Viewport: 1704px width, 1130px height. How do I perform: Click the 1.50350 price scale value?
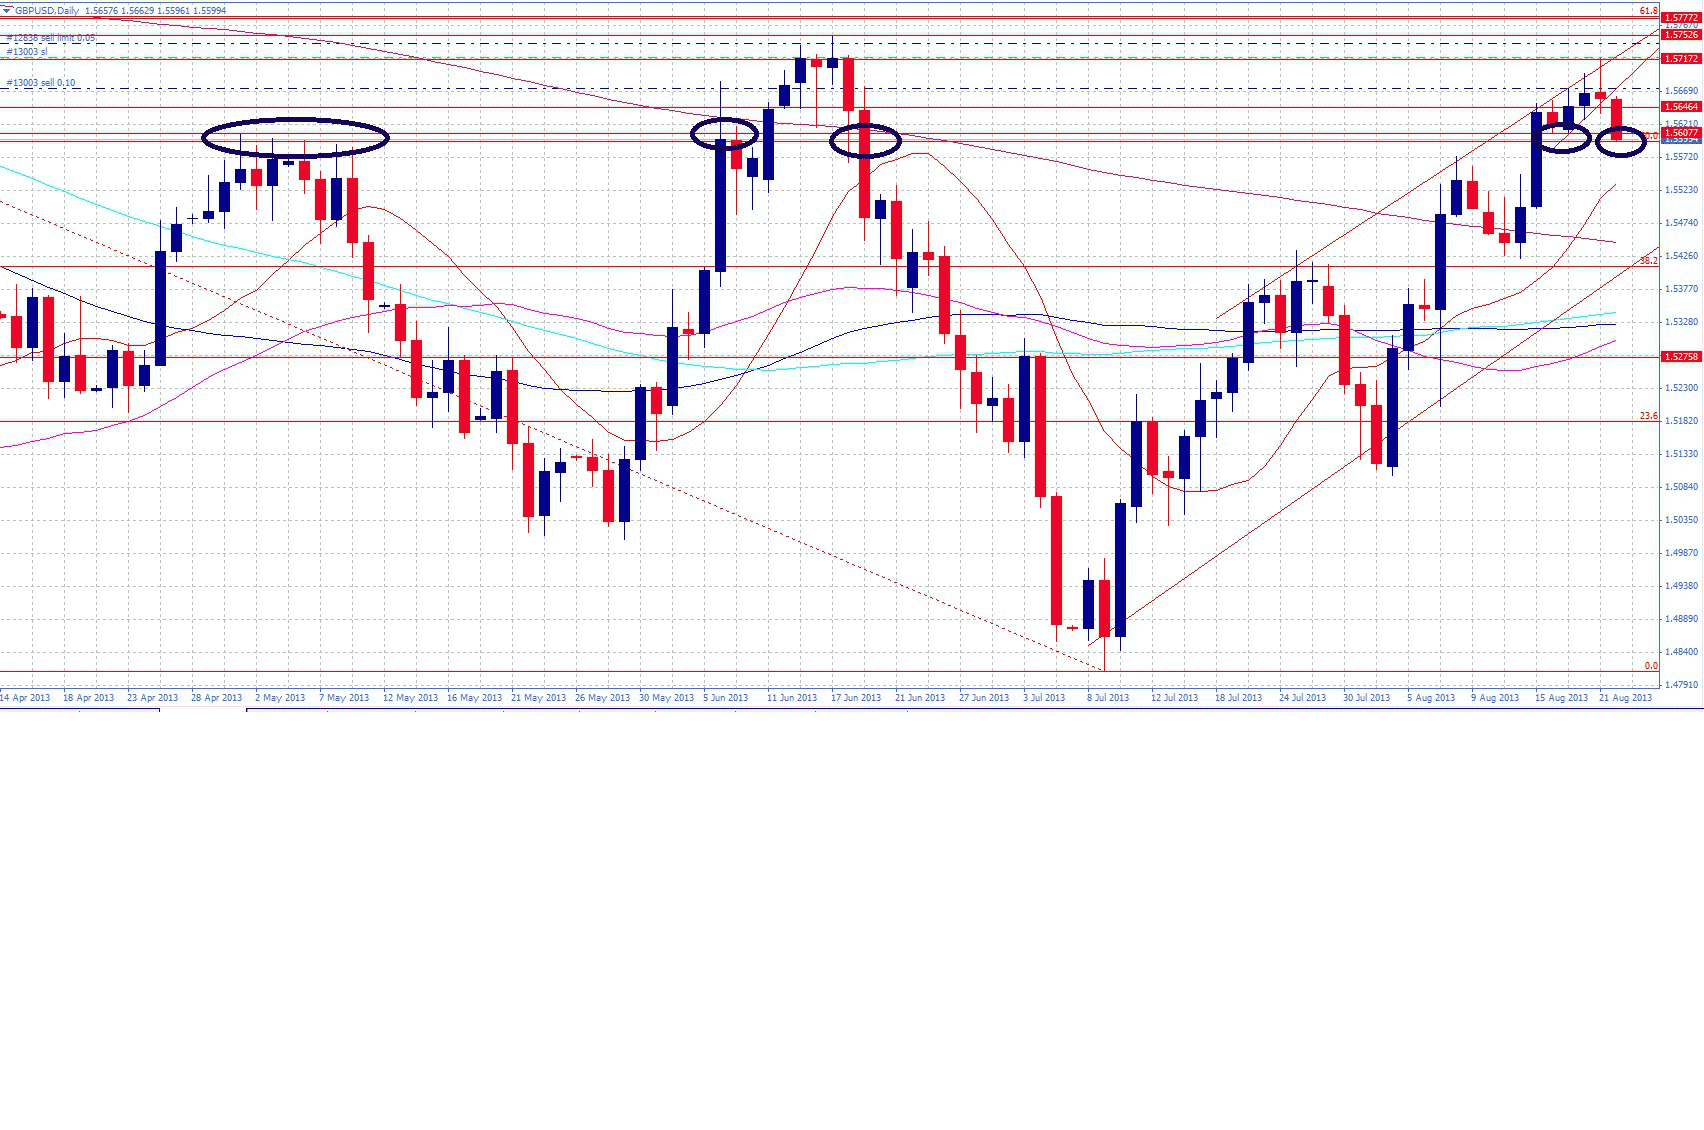coord(1682,519)
